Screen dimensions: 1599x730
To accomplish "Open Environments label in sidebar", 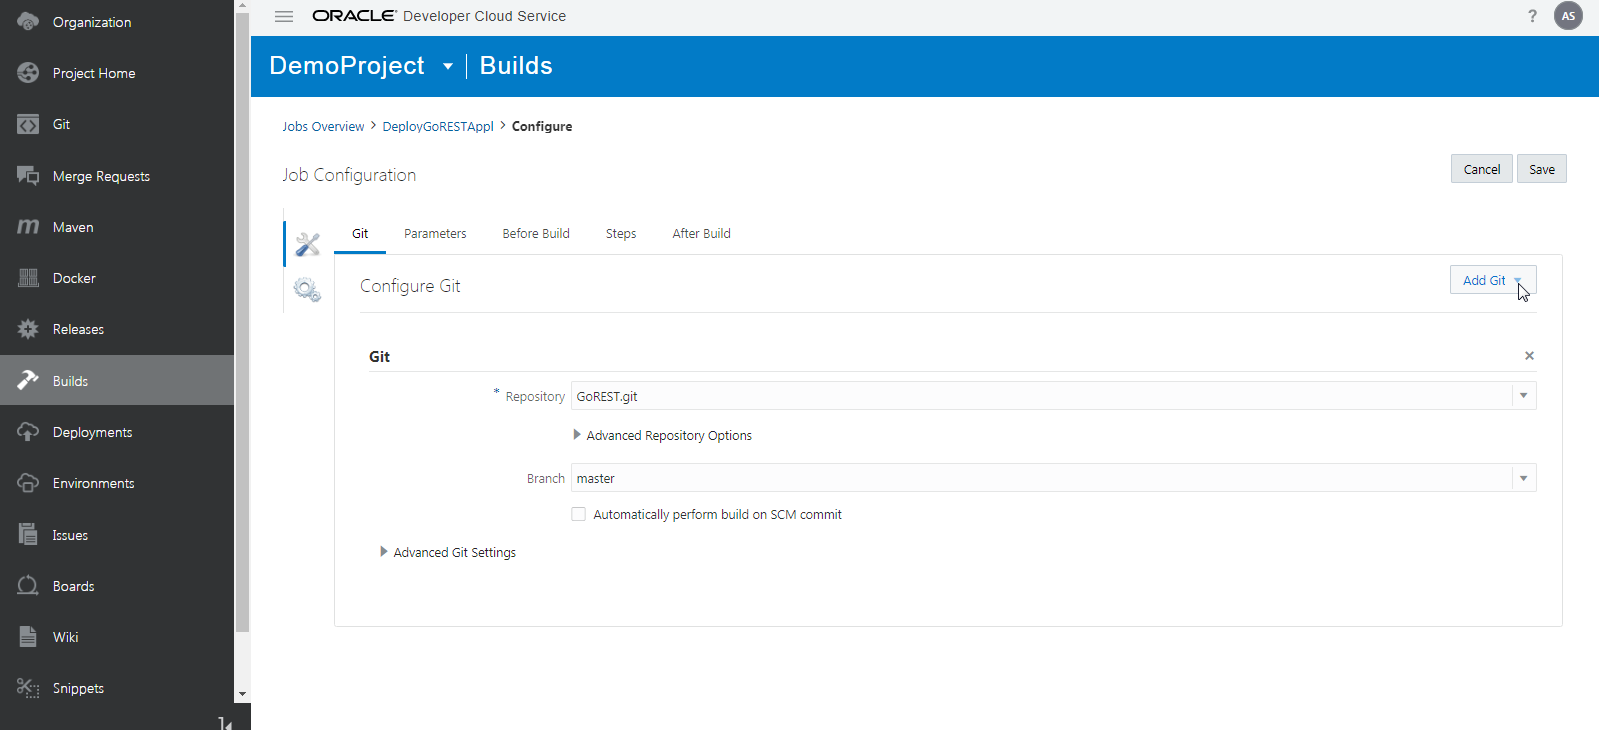I will coord(93,483).
